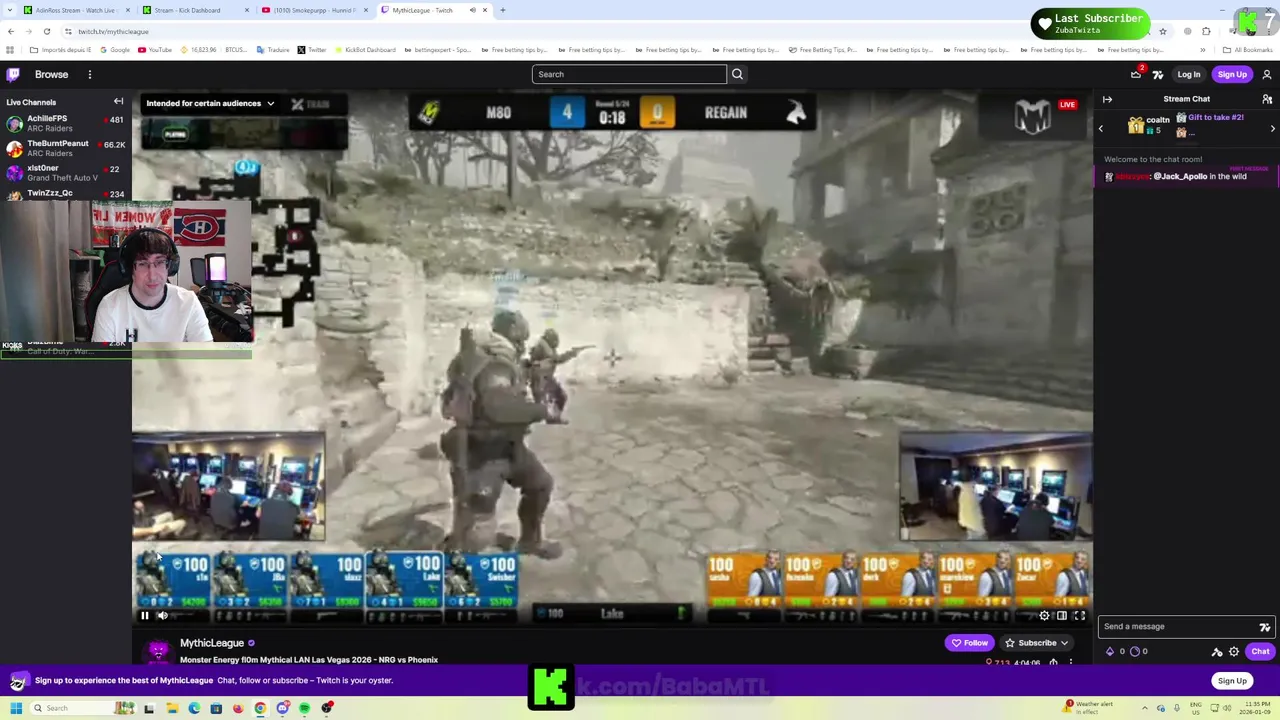The image size is (1280, 720).
Task: Open the MythicLeague channel avatar
Action: coord(158,652)
